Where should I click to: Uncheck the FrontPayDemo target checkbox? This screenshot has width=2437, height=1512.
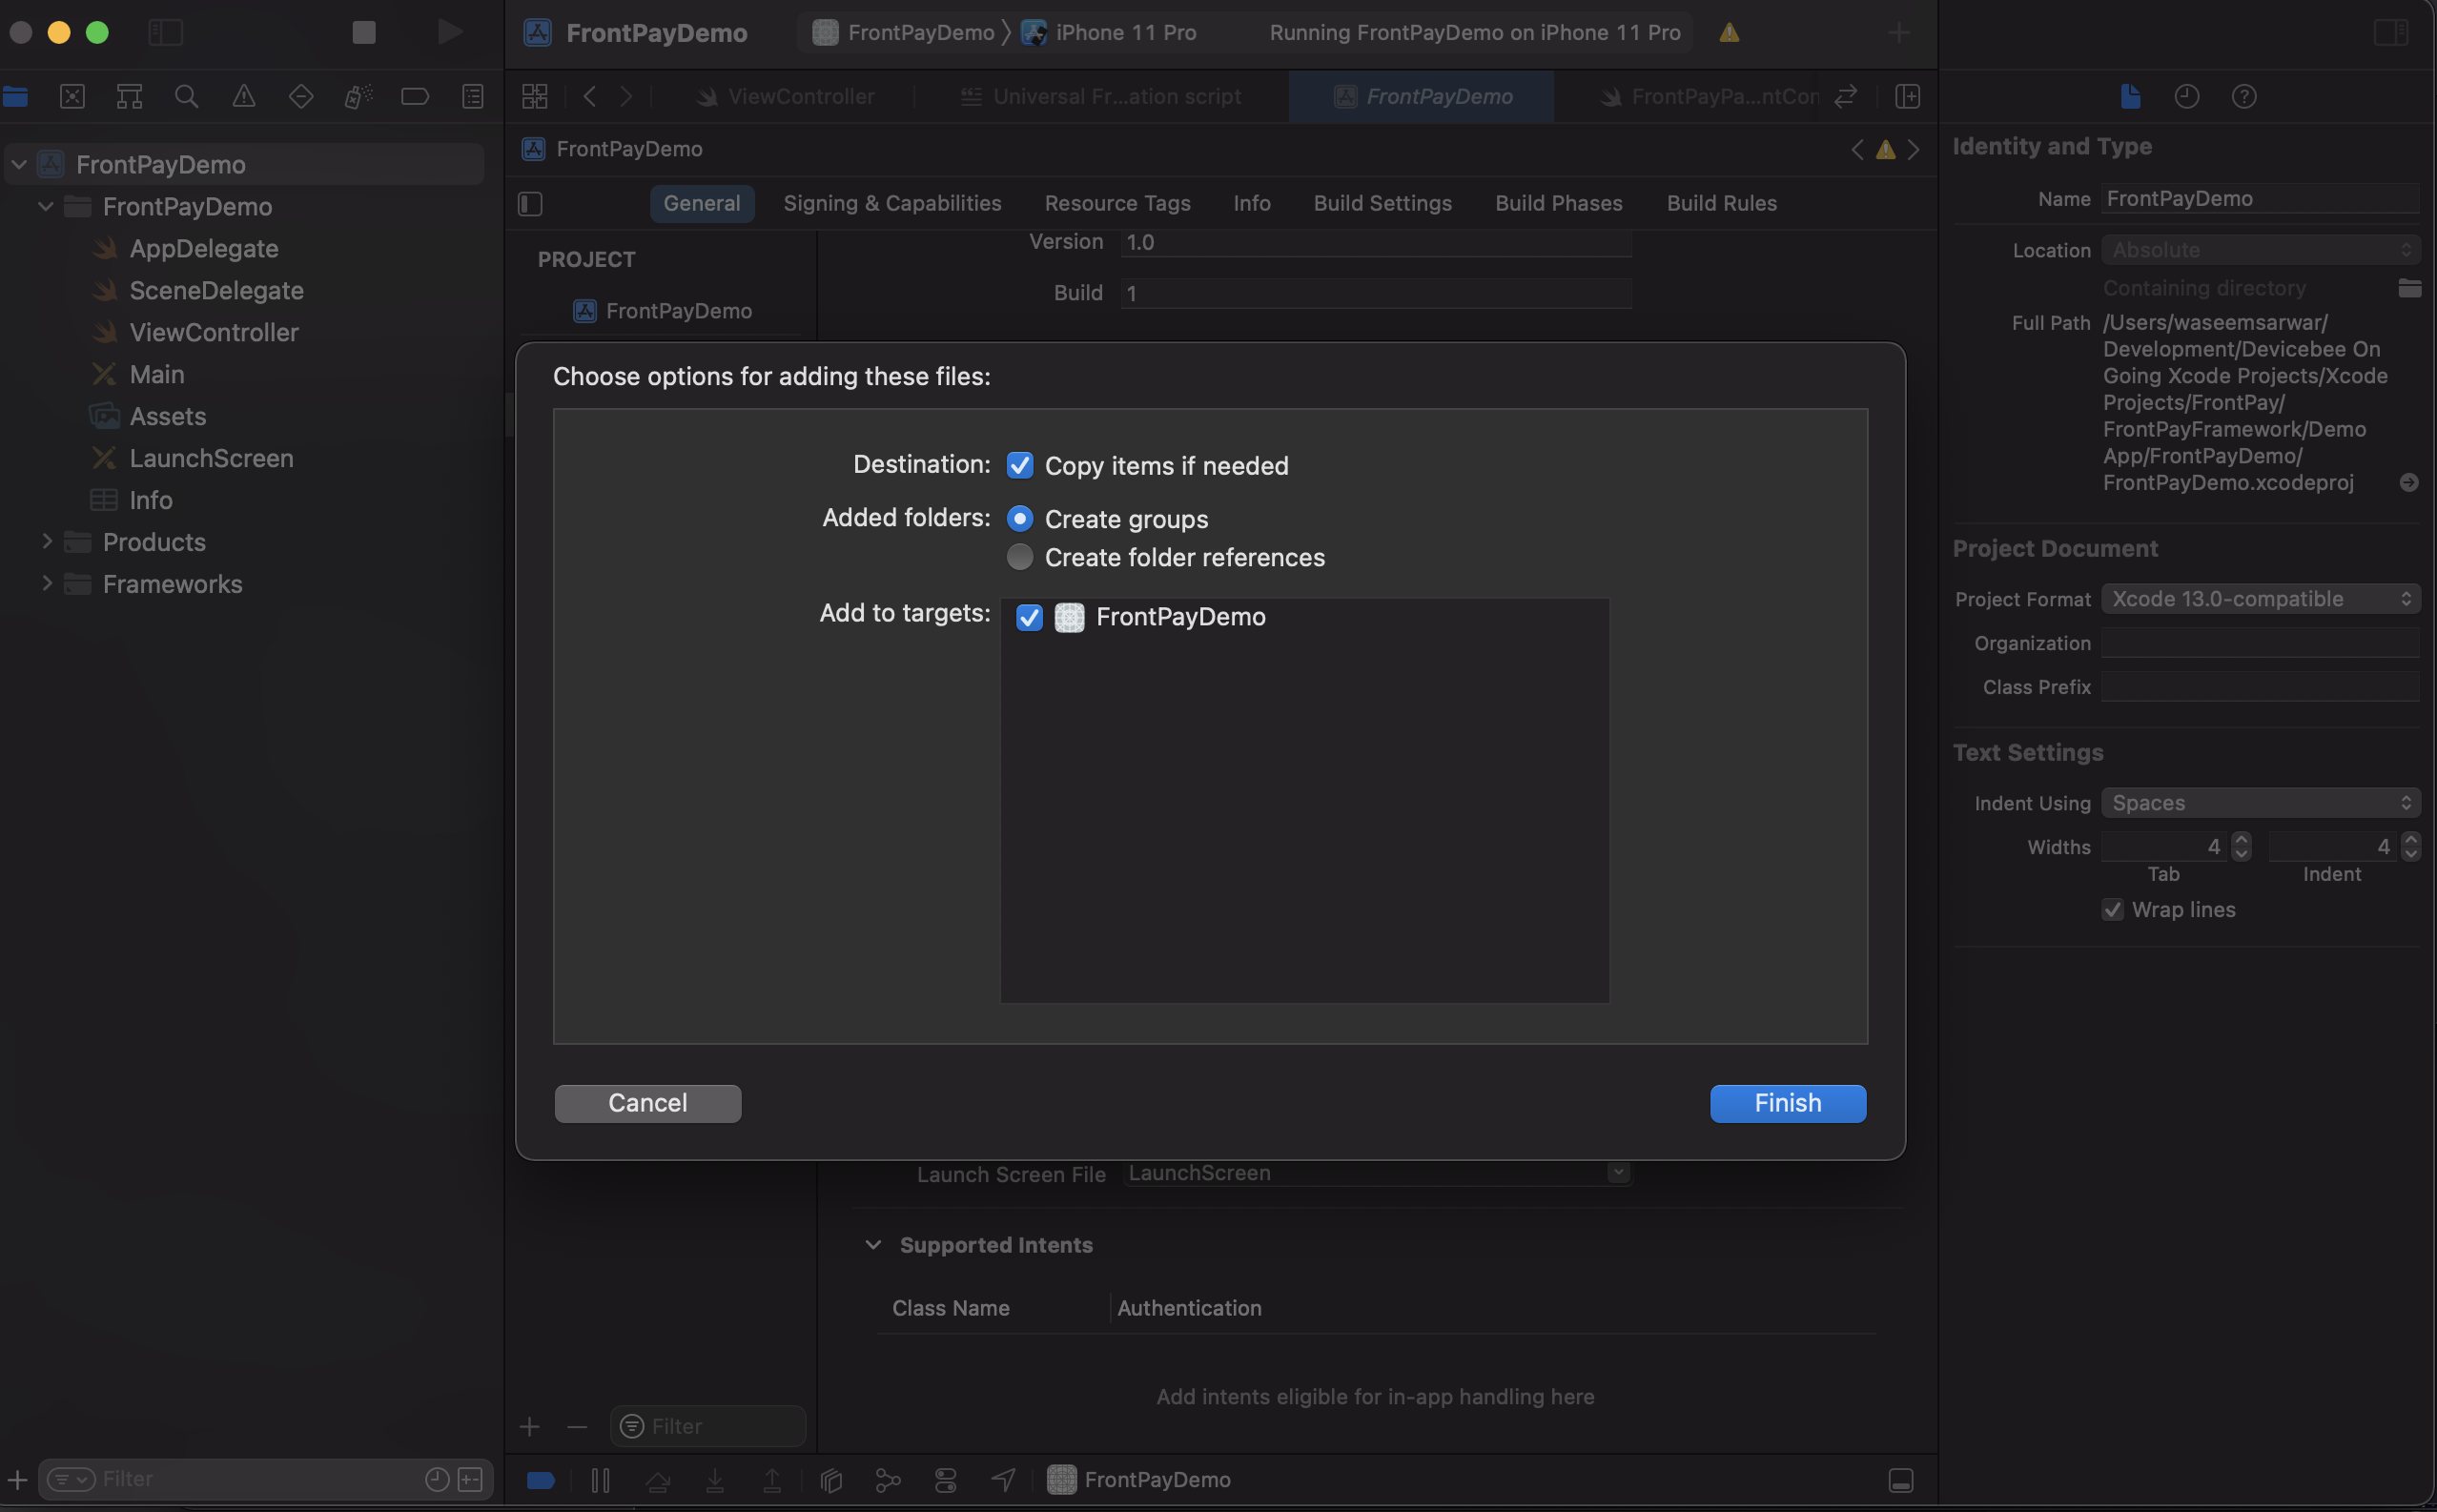(x=1029, y=617)
